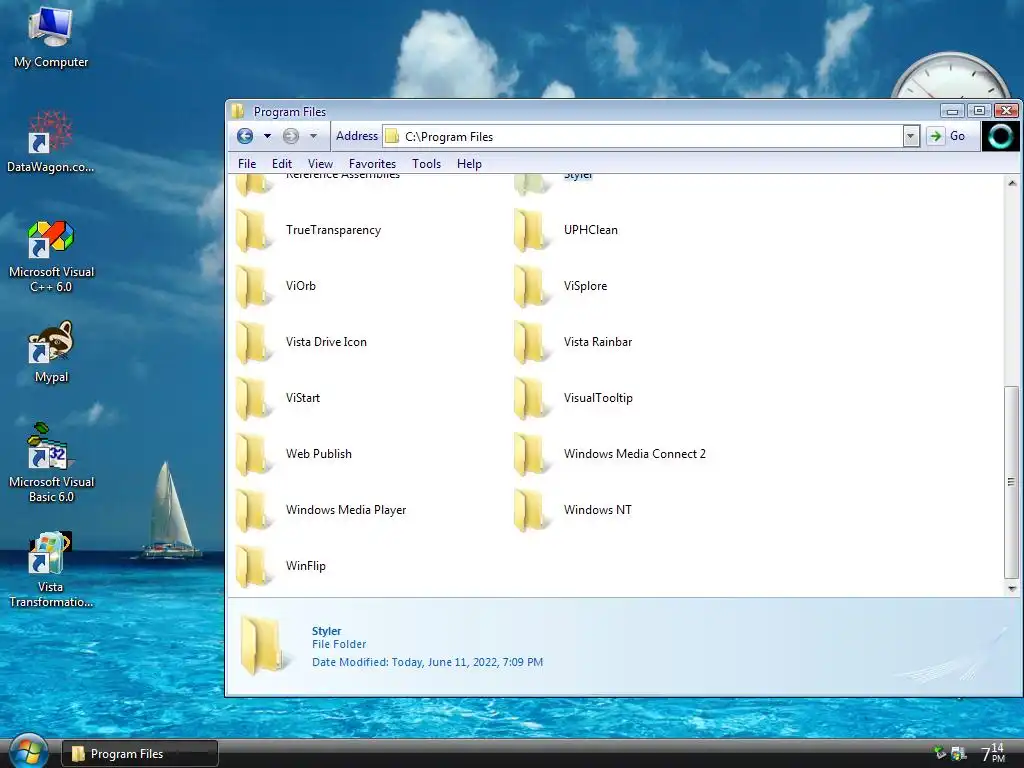Open the Back history dropdown arrow
This screenshot has width=1024, height=768.
(267, 136)
